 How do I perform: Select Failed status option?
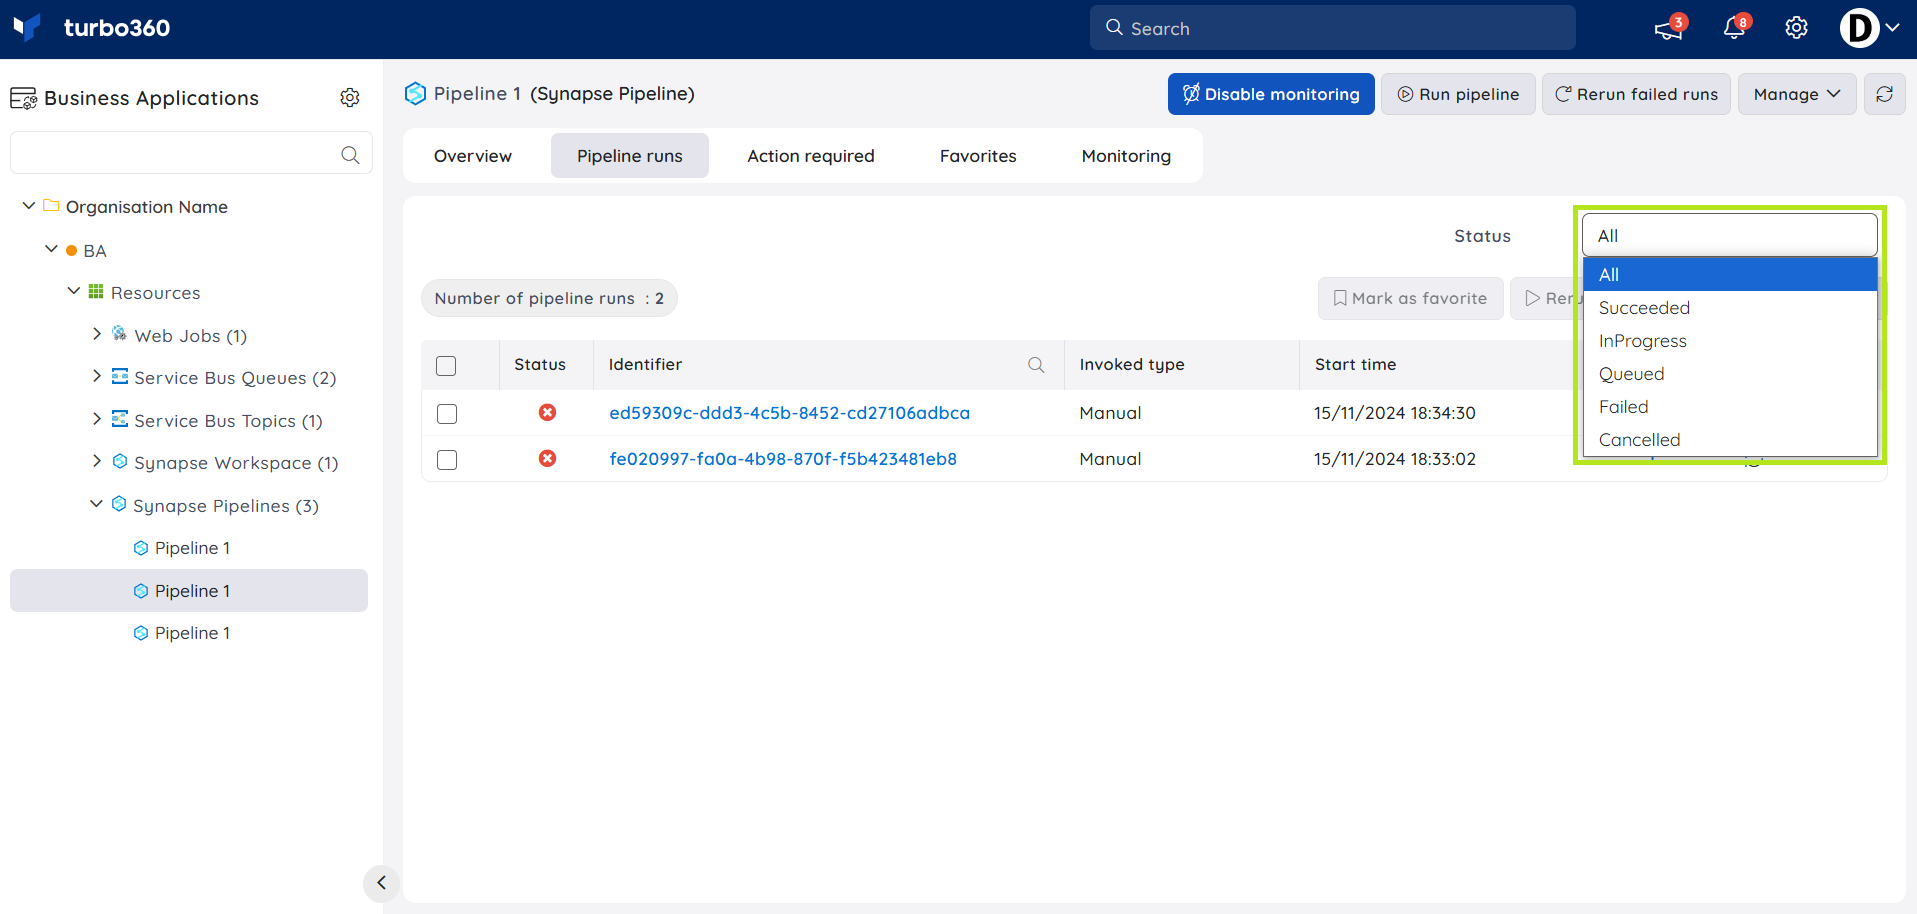[x=1730, y=407]
